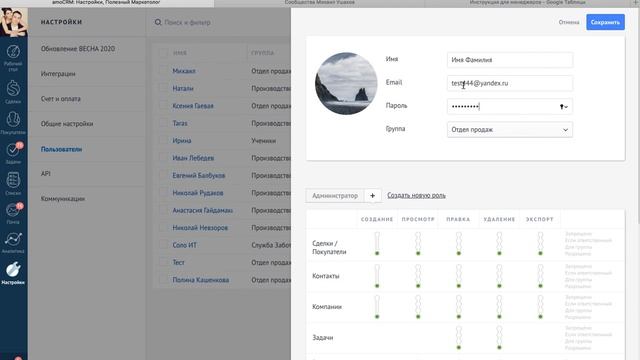Open user Тест
The height and width of the screenshot is (360, 640).
point(178,262)
